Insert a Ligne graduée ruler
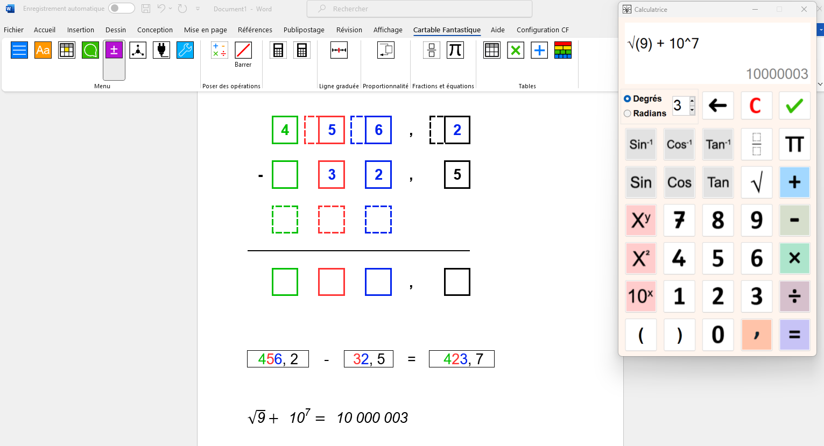The height and width of the screenshot is (446, 824). (x=339, y=50)
